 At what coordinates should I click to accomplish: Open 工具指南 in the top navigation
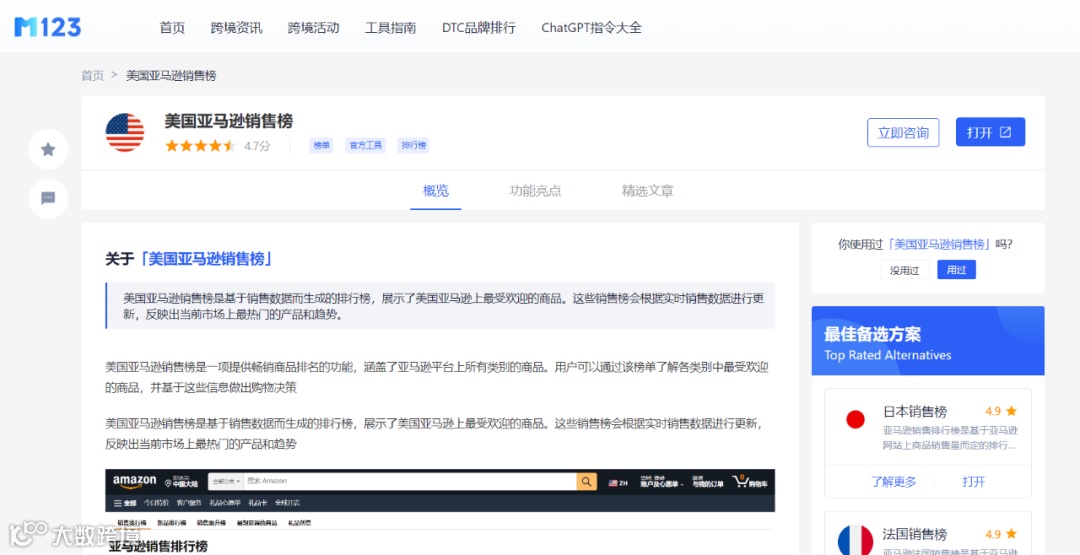(391, 28)
